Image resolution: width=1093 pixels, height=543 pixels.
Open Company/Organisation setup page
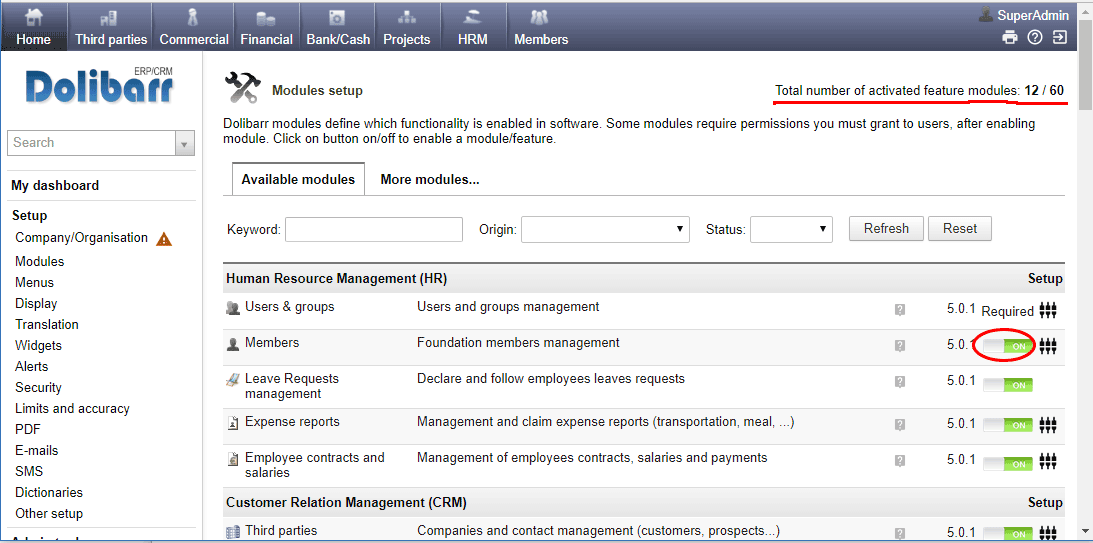pos(82,238)
